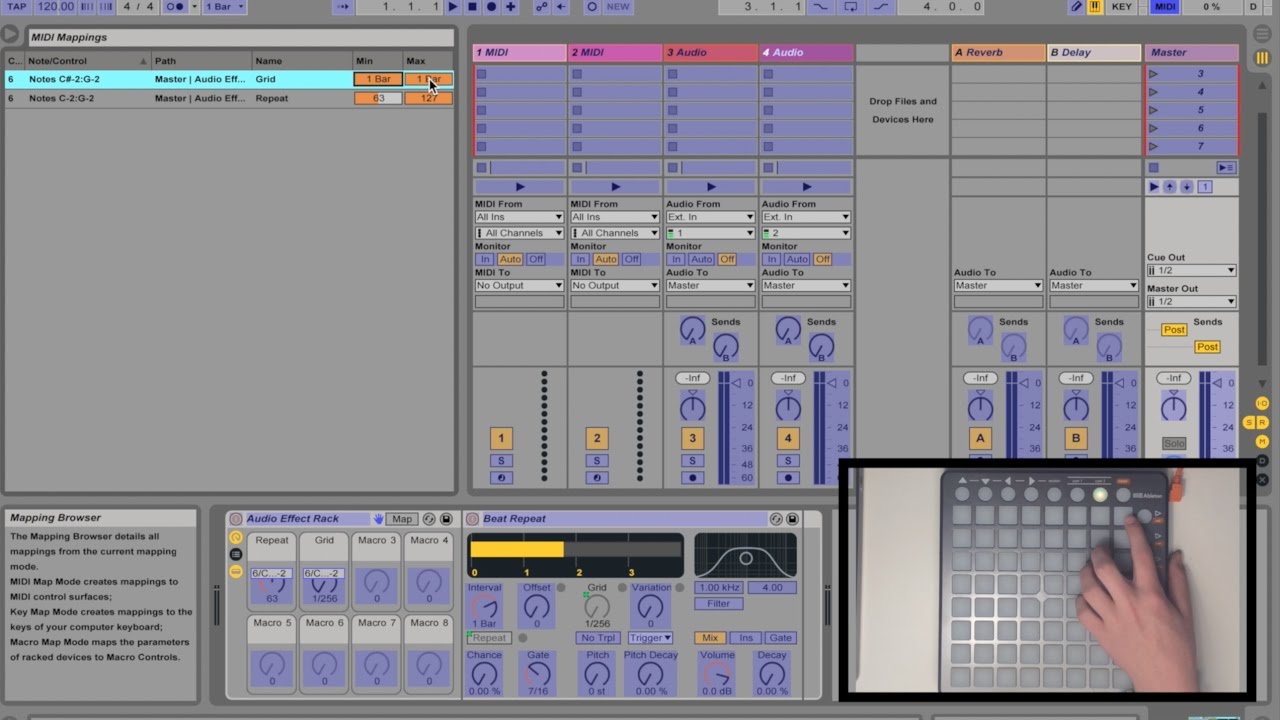Show the In/Out section with the I-O selector

pos(1262,403)
